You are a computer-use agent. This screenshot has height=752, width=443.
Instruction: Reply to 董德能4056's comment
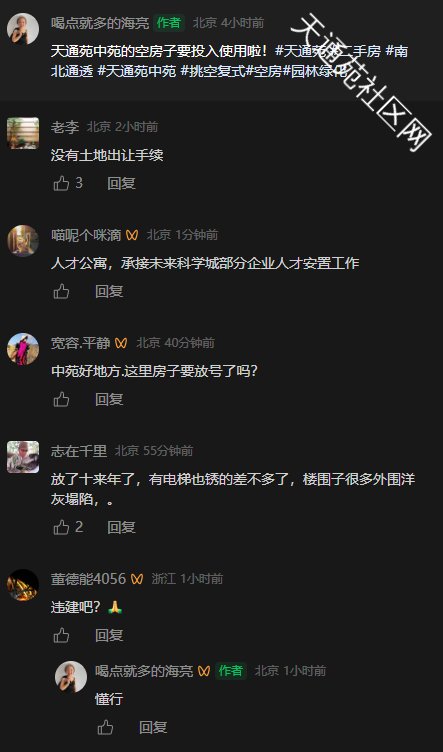coord(109,635)
